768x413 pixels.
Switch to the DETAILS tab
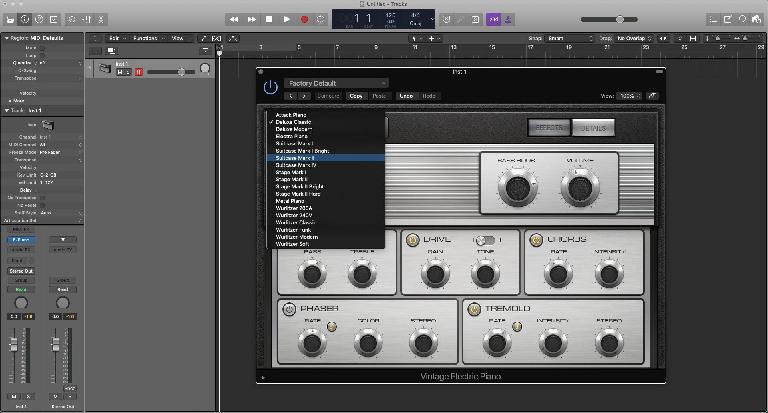click(x=593, y=128)
